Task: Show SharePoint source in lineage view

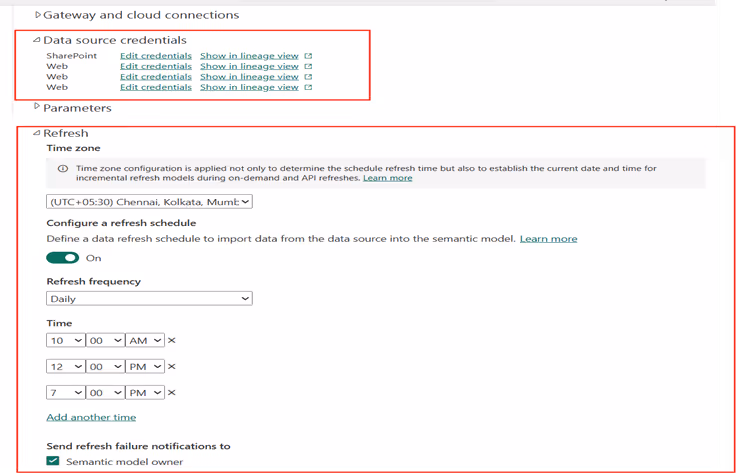Action: coord(249,56)
